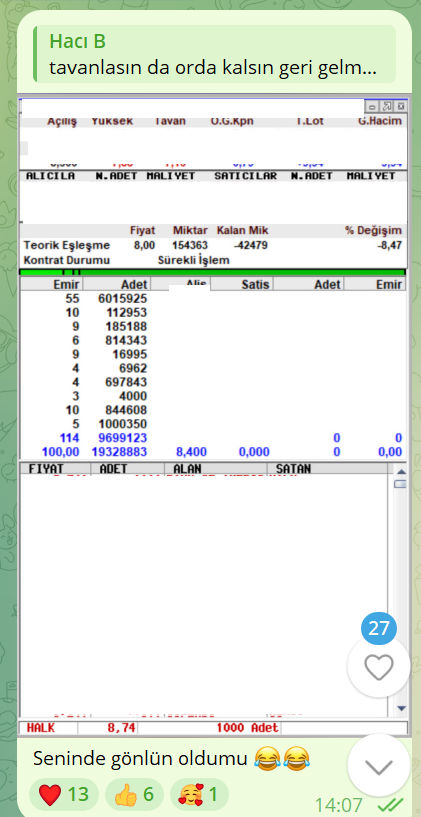
Task: Tap the scroll-to-bottom chevron button
Action: tap(379, 766)
